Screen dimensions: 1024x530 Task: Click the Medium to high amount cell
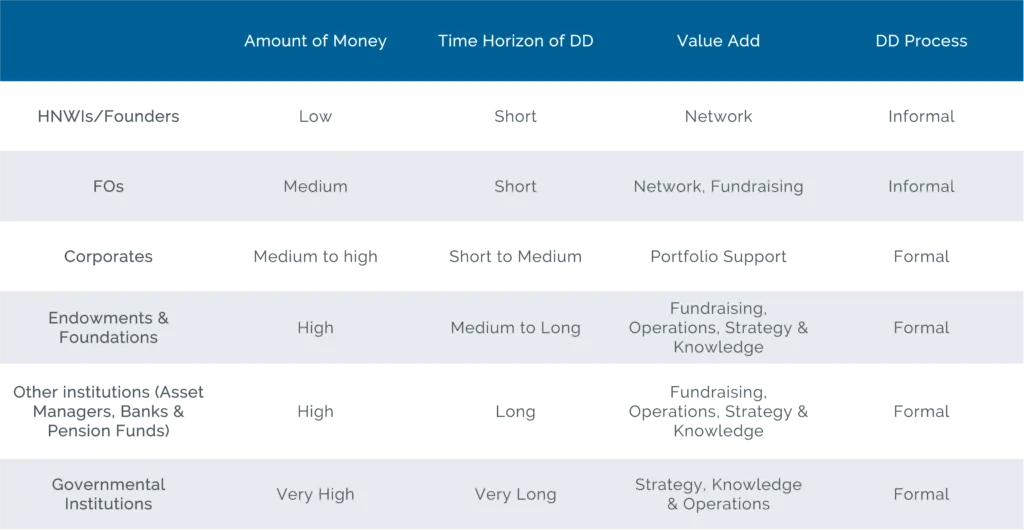[315, 257]
